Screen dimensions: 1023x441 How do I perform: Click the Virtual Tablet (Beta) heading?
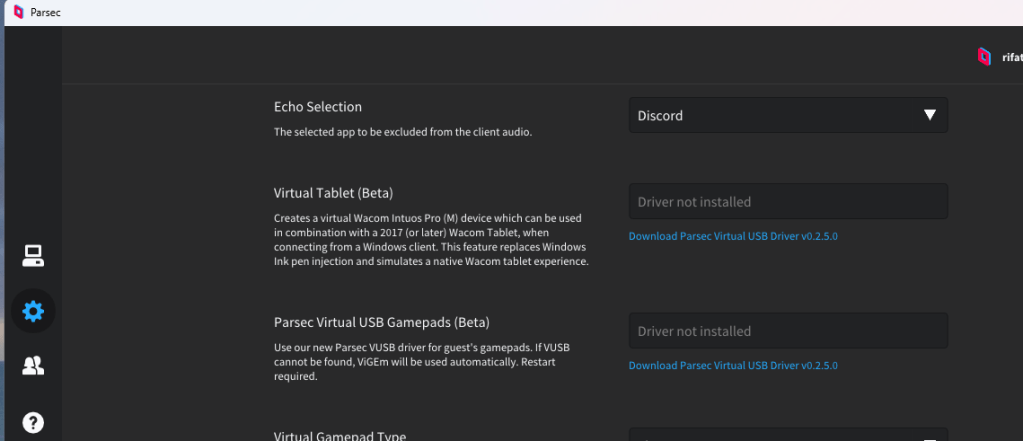333,193
